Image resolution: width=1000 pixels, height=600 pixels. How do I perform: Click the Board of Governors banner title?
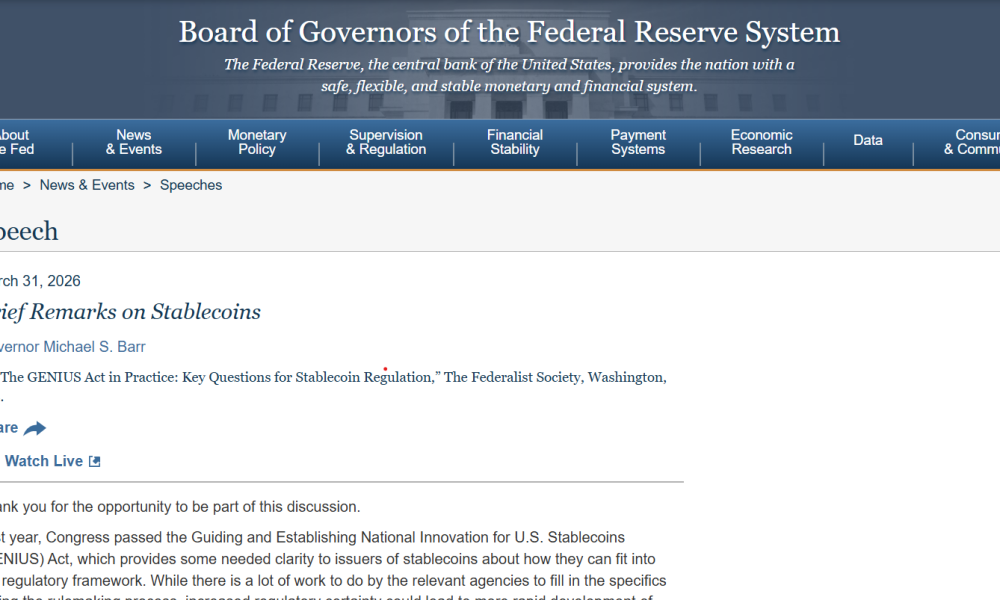click(x=508, y=32)
